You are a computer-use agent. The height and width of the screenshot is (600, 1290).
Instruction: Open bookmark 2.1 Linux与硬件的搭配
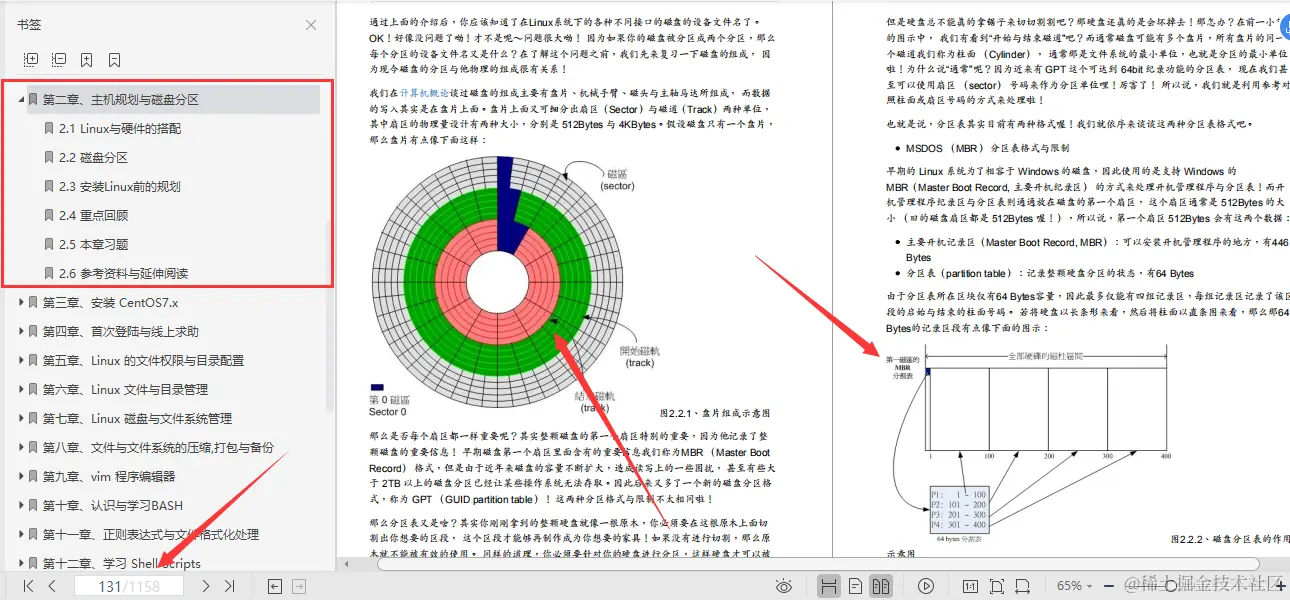point(120,129)
